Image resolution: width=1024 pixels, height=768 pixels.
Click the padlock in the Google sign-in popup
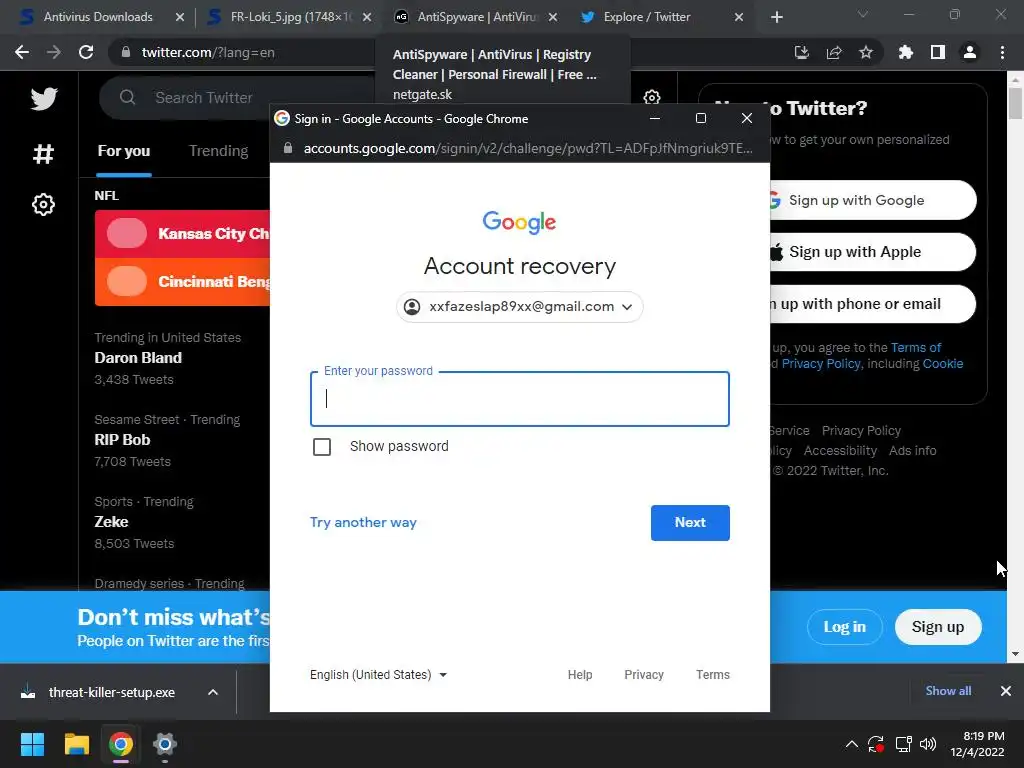[288, 148]
